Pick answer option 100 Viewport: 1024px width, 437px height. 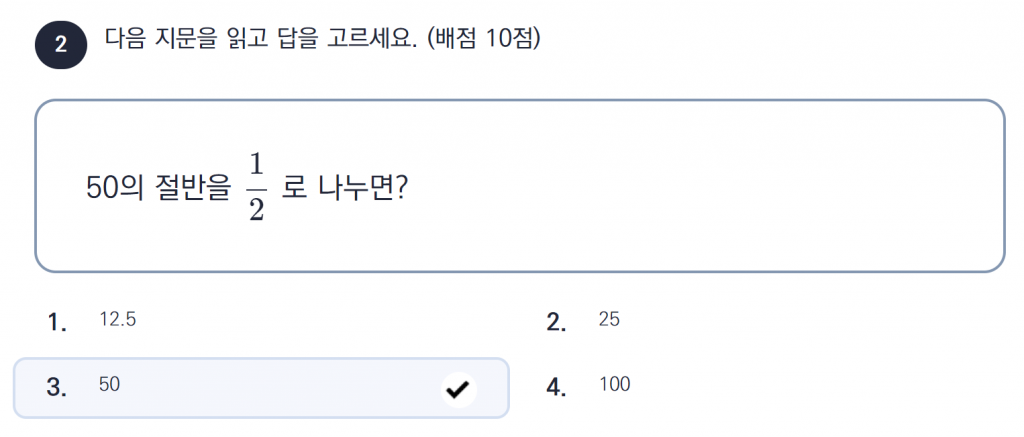pos(614,384)
